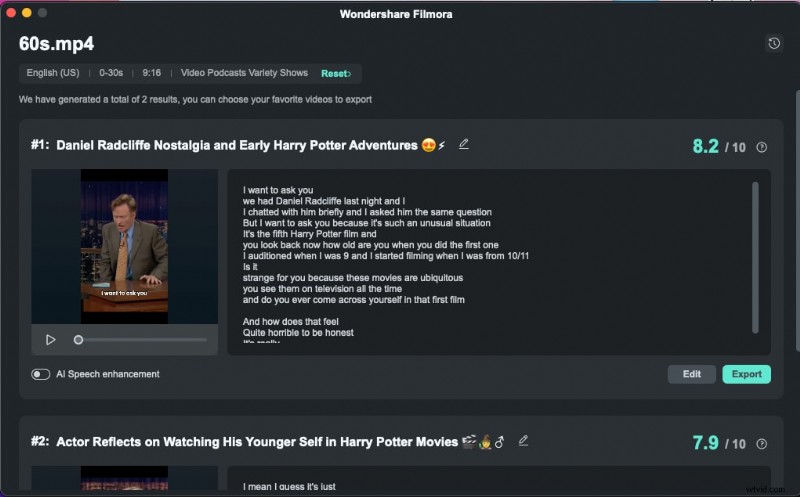Open help icon beside the 7.9 score

tap(762, 443)
